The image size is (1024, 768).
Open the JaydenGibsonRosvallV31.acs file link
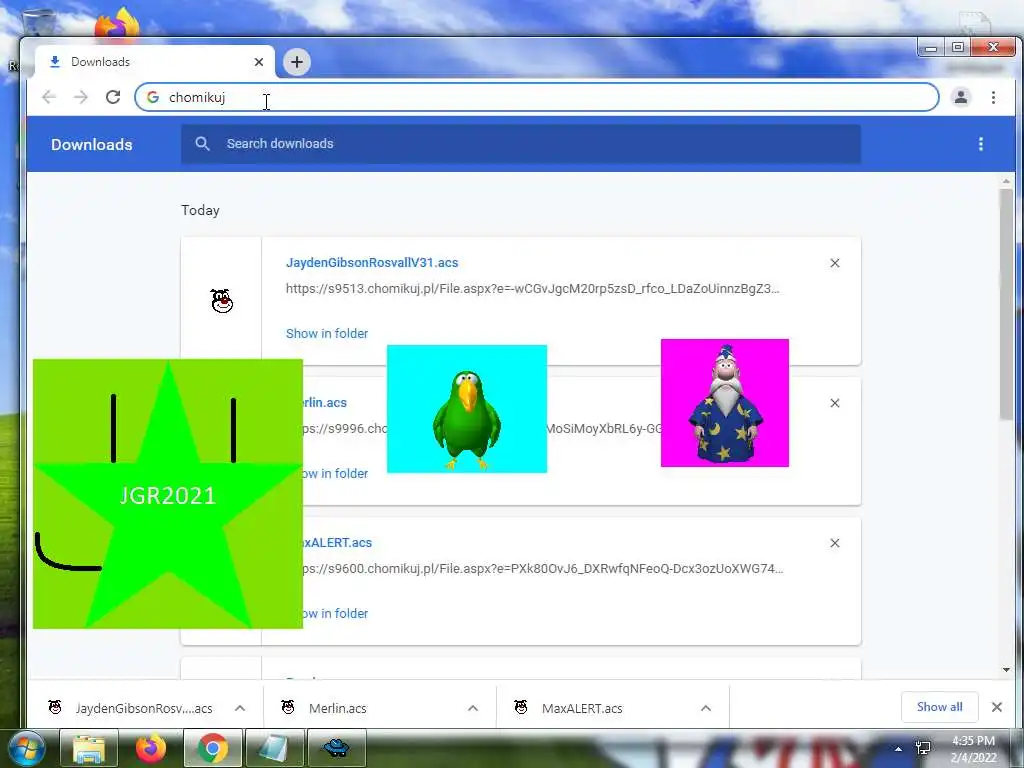[372, 263]
